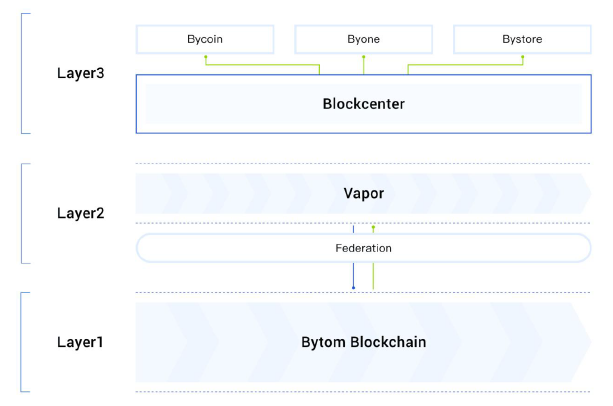This screenshot has height=406, width=613.
Task: Click blue downward arrowhead below Federation
Action: pos(353,288)
